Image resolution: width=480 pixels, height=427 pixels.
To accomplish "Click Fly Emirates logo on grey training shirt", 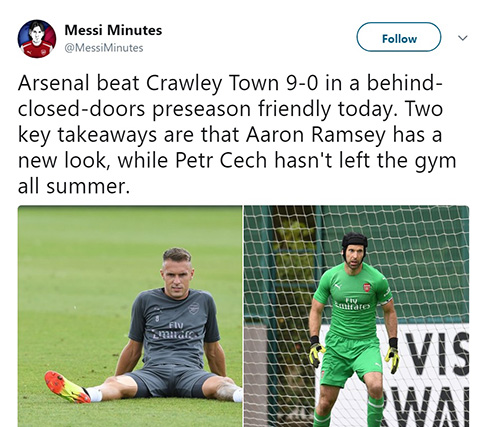I will coord(174,330).
